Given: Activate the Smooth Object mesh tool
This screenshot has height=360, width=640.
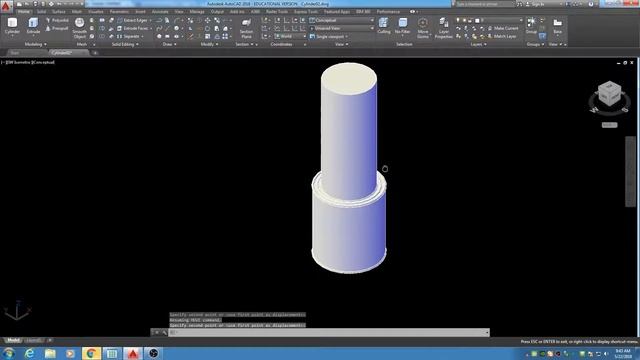Looking at the screenshot, I should coord(80,28).
